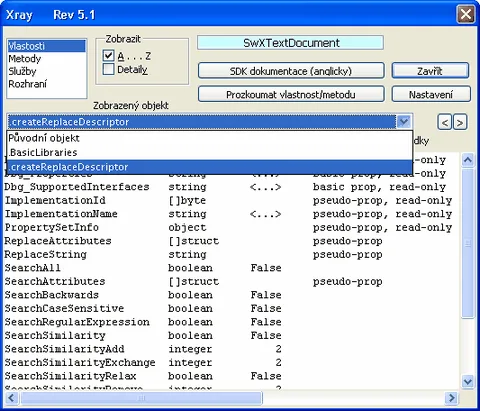Click the Prozkoumat vlastnost/metodu button
The height and width of the screenshot is (411, 480).
tap(291, 94)
